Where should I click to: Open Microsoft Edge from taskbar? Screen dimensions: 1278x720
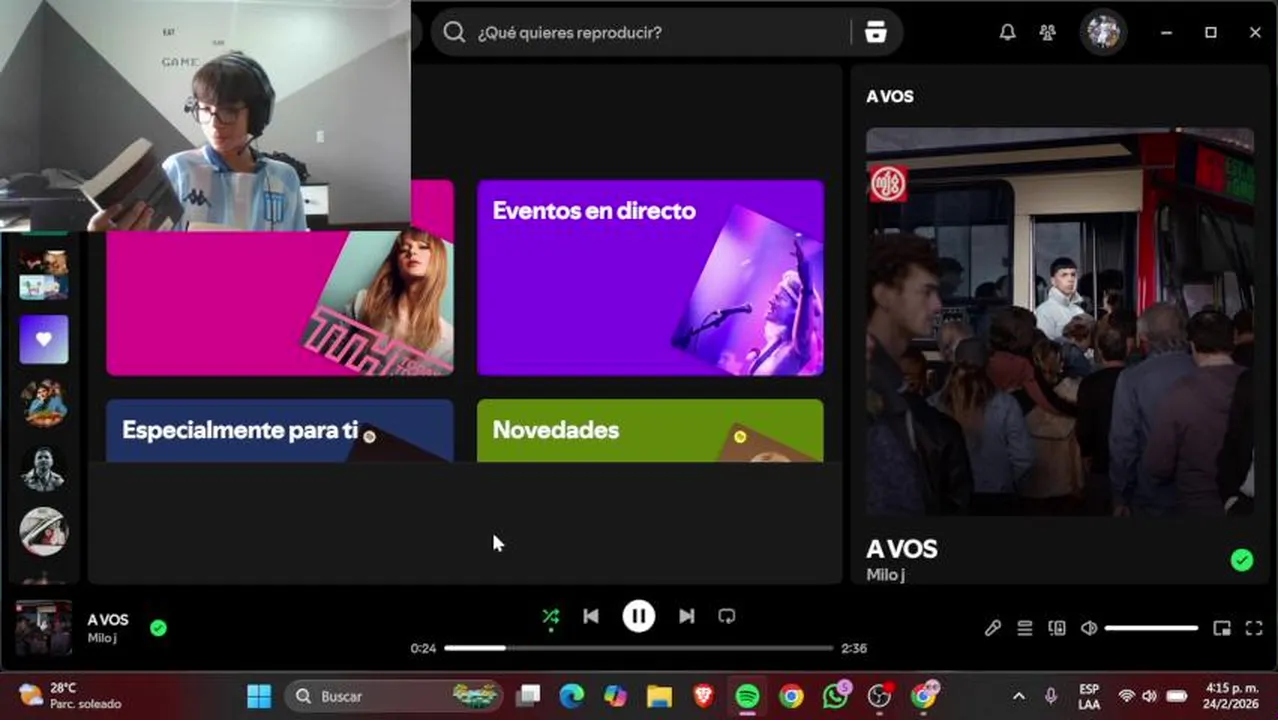click(571, 696)
